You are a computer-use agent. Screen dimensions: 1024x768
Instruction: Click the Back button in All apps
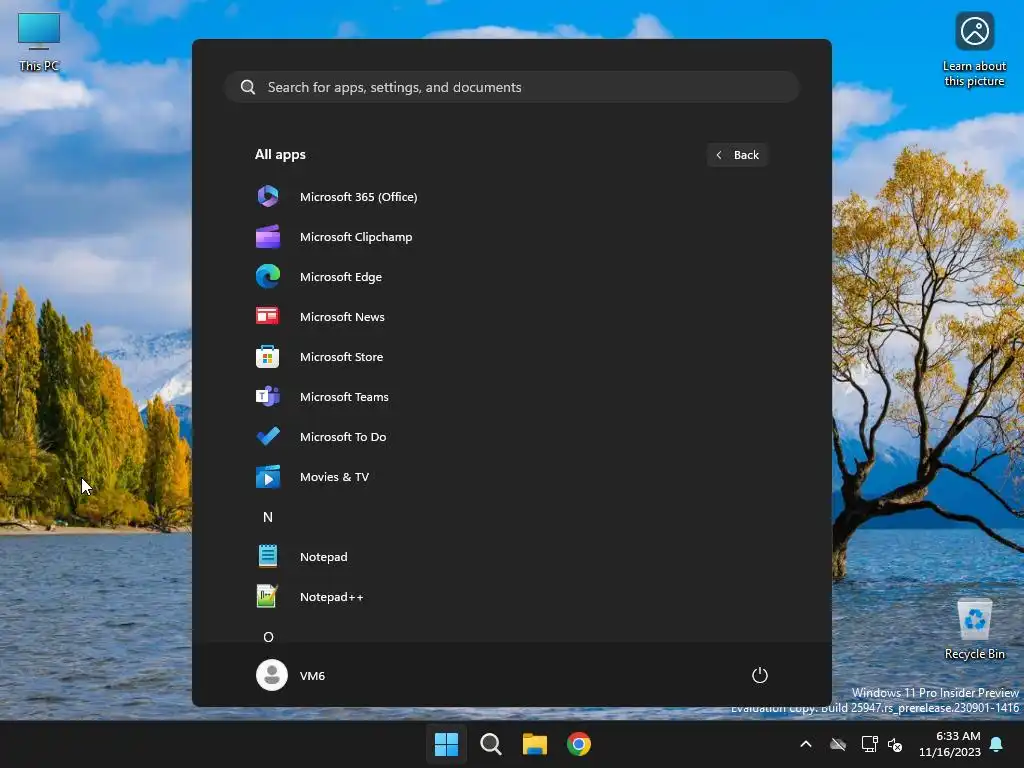[x=737, y=155]
